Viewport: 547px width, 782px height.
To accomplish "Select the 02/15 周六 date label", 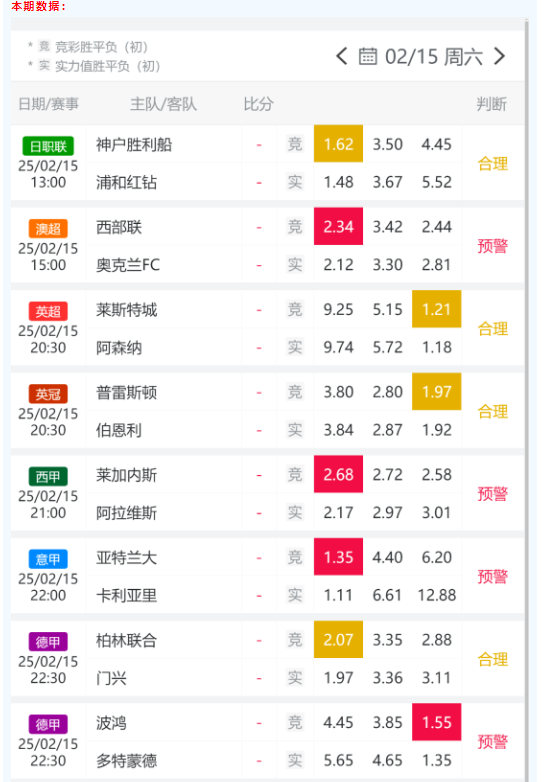I will point(433,56).
